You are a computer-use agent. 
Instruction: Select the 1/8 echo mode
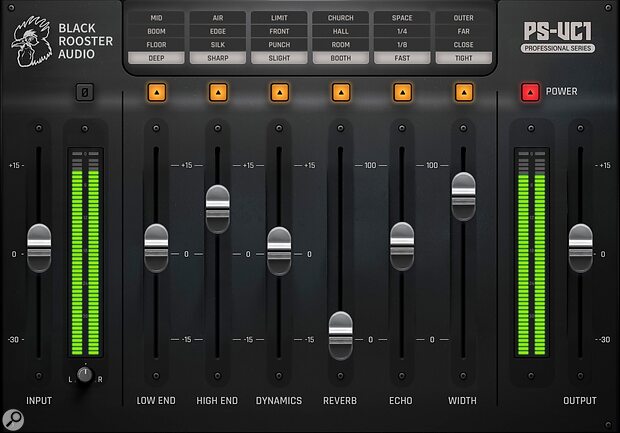pos(402,45)
